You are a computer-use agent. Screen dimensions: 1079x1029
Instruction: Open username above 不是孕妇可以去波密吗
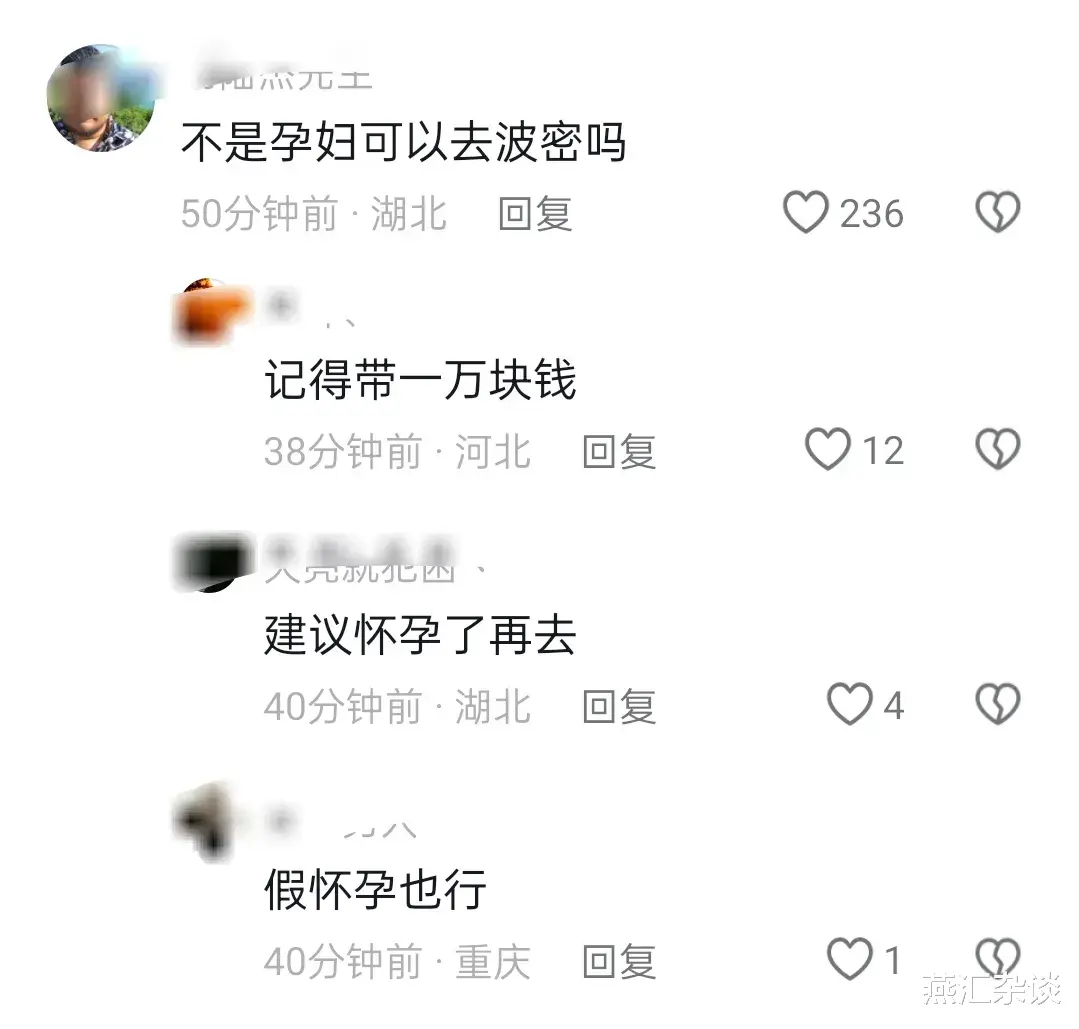[x=284, y=77]
